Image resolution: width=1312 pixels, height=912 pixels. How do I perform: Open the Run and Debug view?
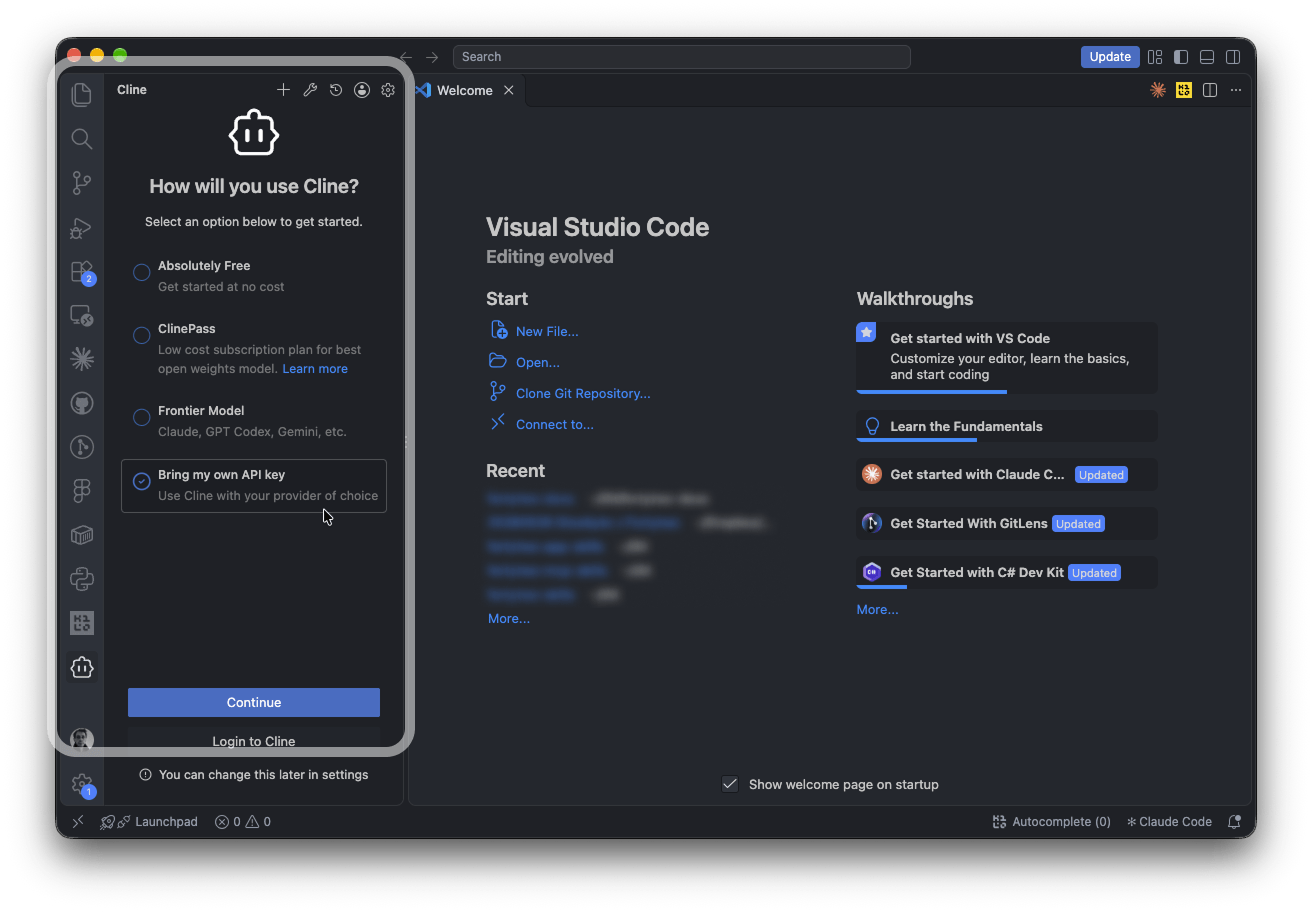click(82, 228)
